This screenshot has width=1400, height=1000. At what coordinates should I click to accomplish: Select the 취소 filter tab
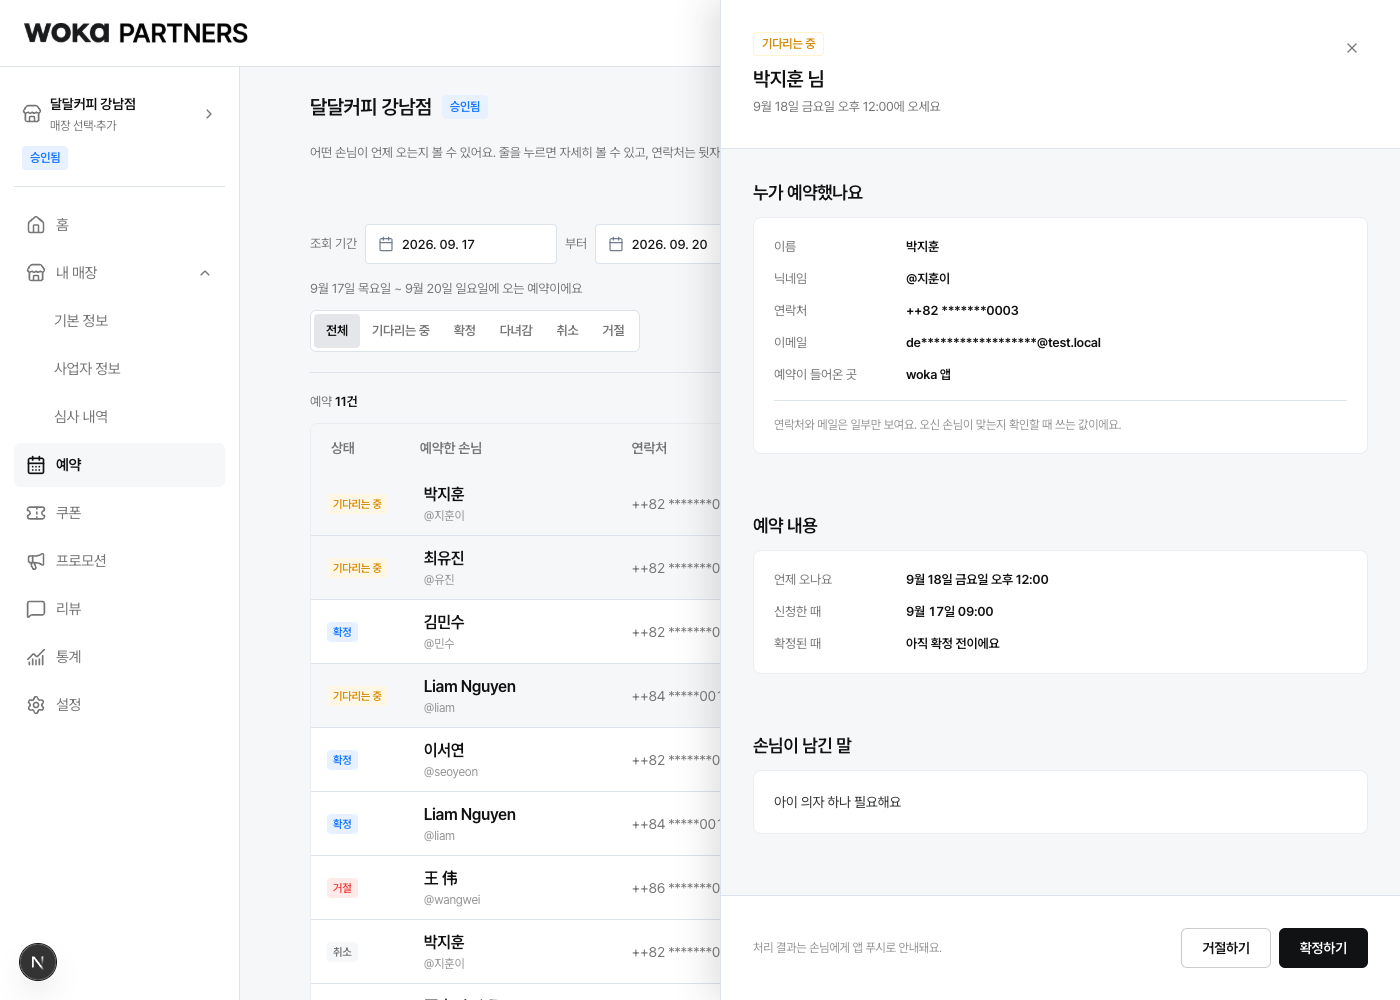tap(568, 331)
